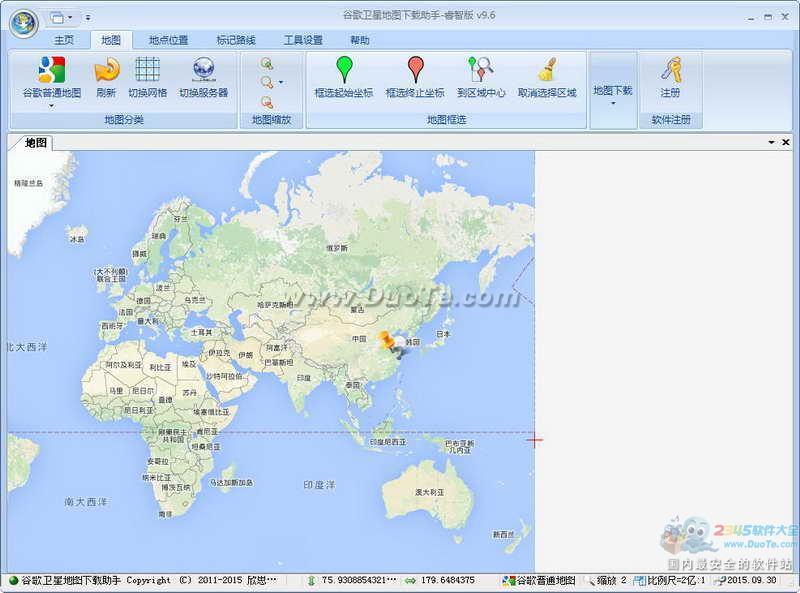Image resolution: width=800 pixels, height=593 pixels.
Task: Click the 刷新 refresh icon
Action: tap(106, 69)
